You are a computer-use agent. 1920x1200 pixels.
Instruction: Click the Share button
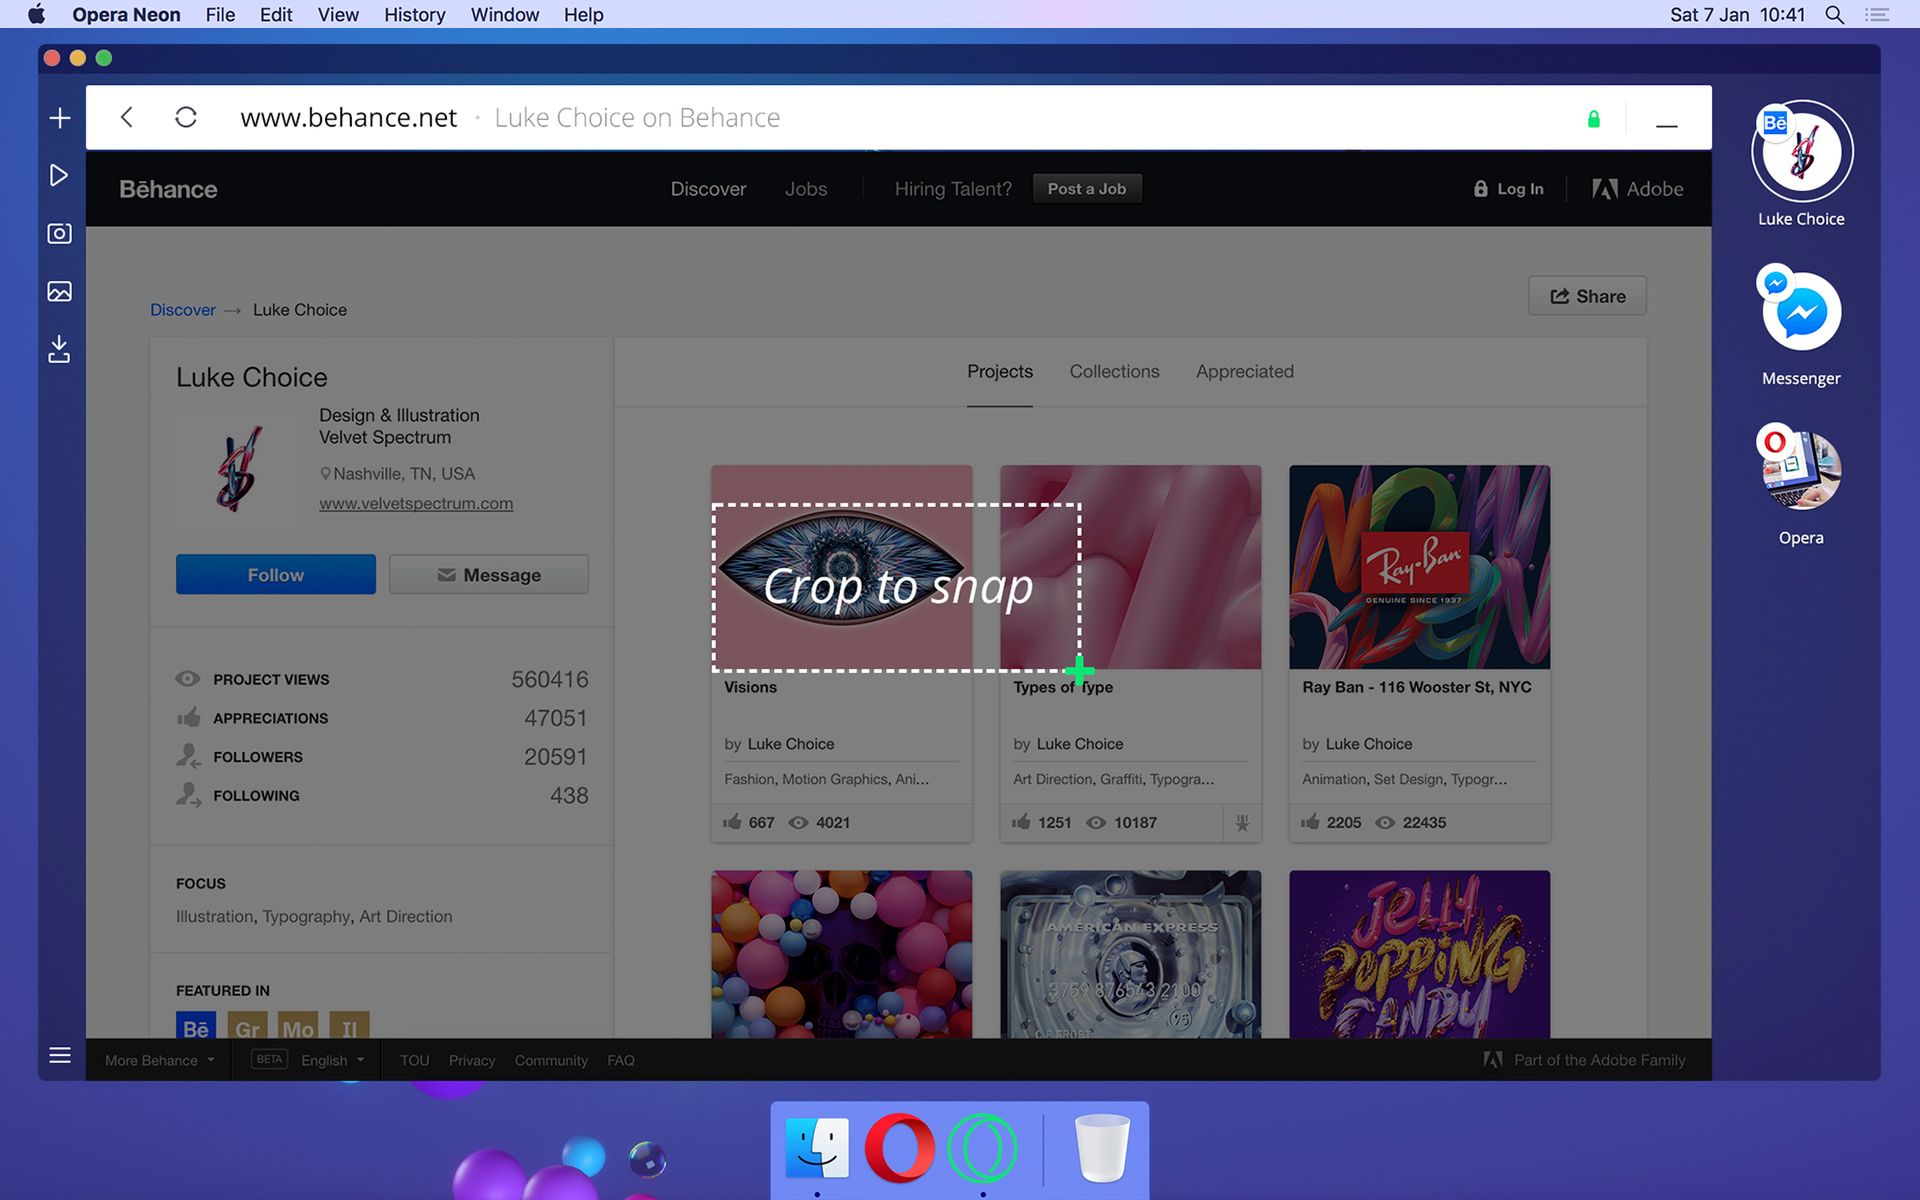pyautogui.click(x=1587, y=296)
